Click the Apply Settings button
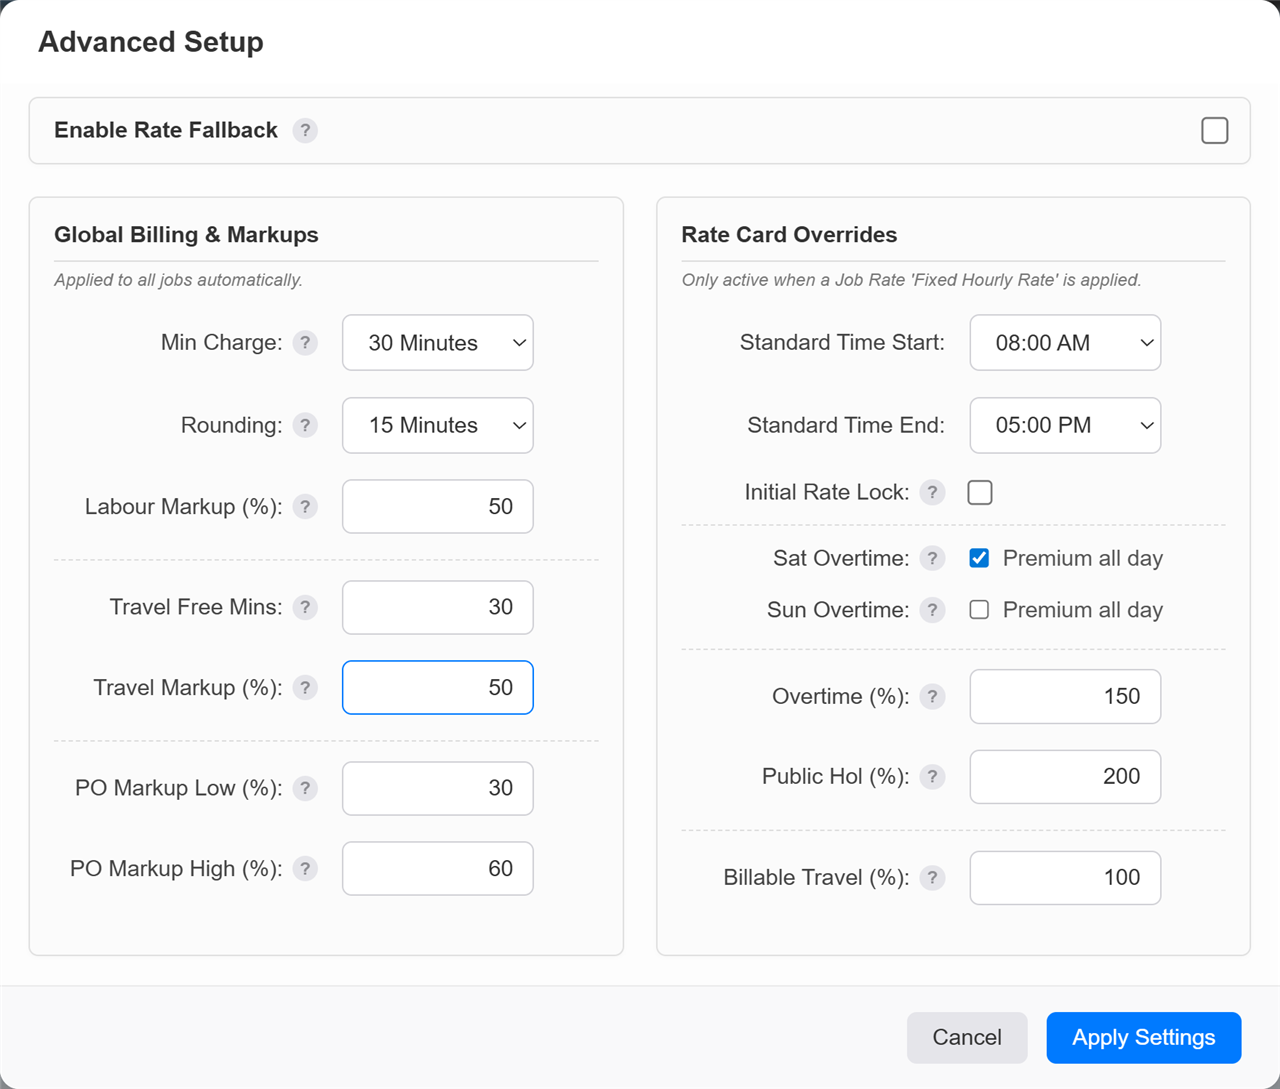1280x1089 pixels. (1143, 1038)
